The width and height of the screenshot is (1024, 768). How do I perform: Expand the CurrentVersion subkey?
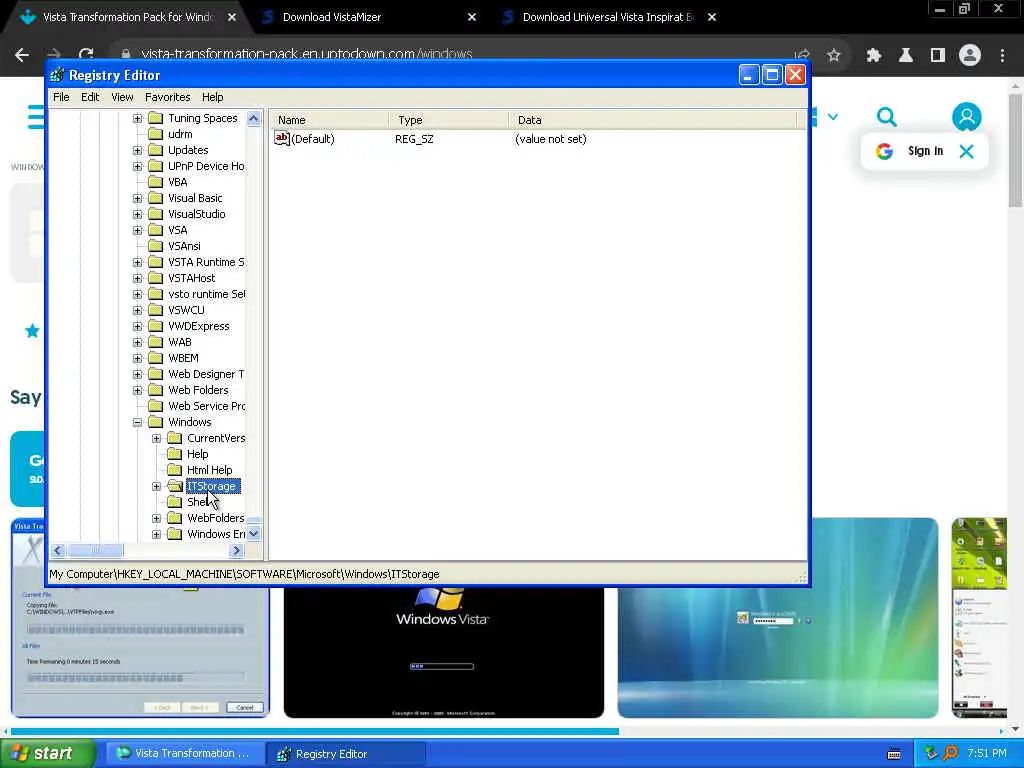(x=156, y=438)
